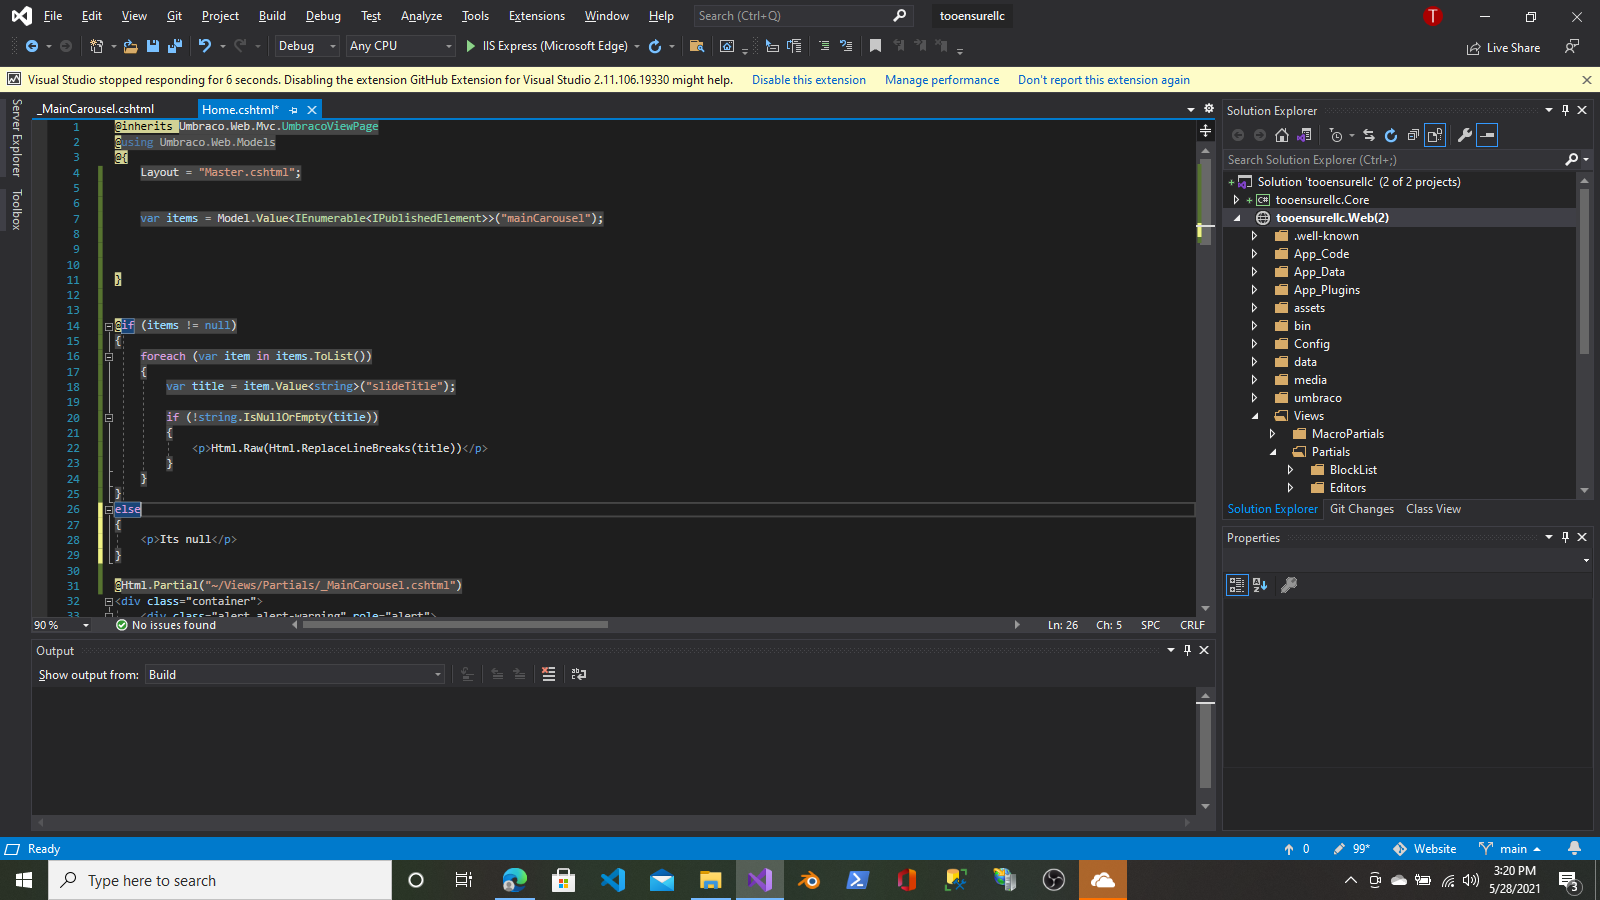Click the main branch status bar indicator
This screenshot has height=900, width=1600.
1510,849
